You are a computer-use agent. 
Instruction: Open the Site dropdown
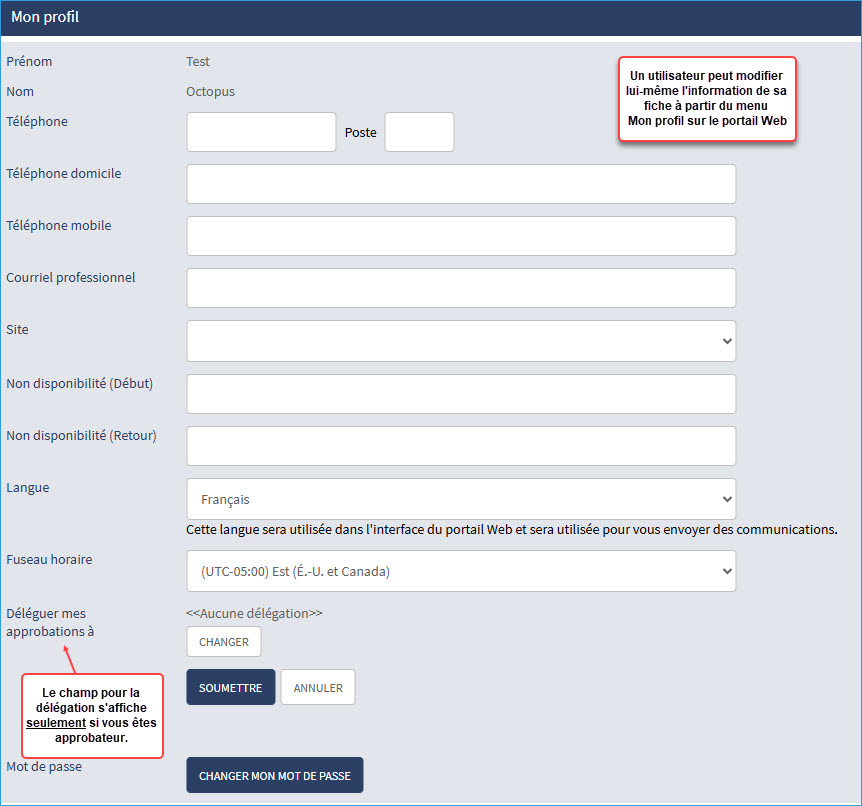click(461, 341)
